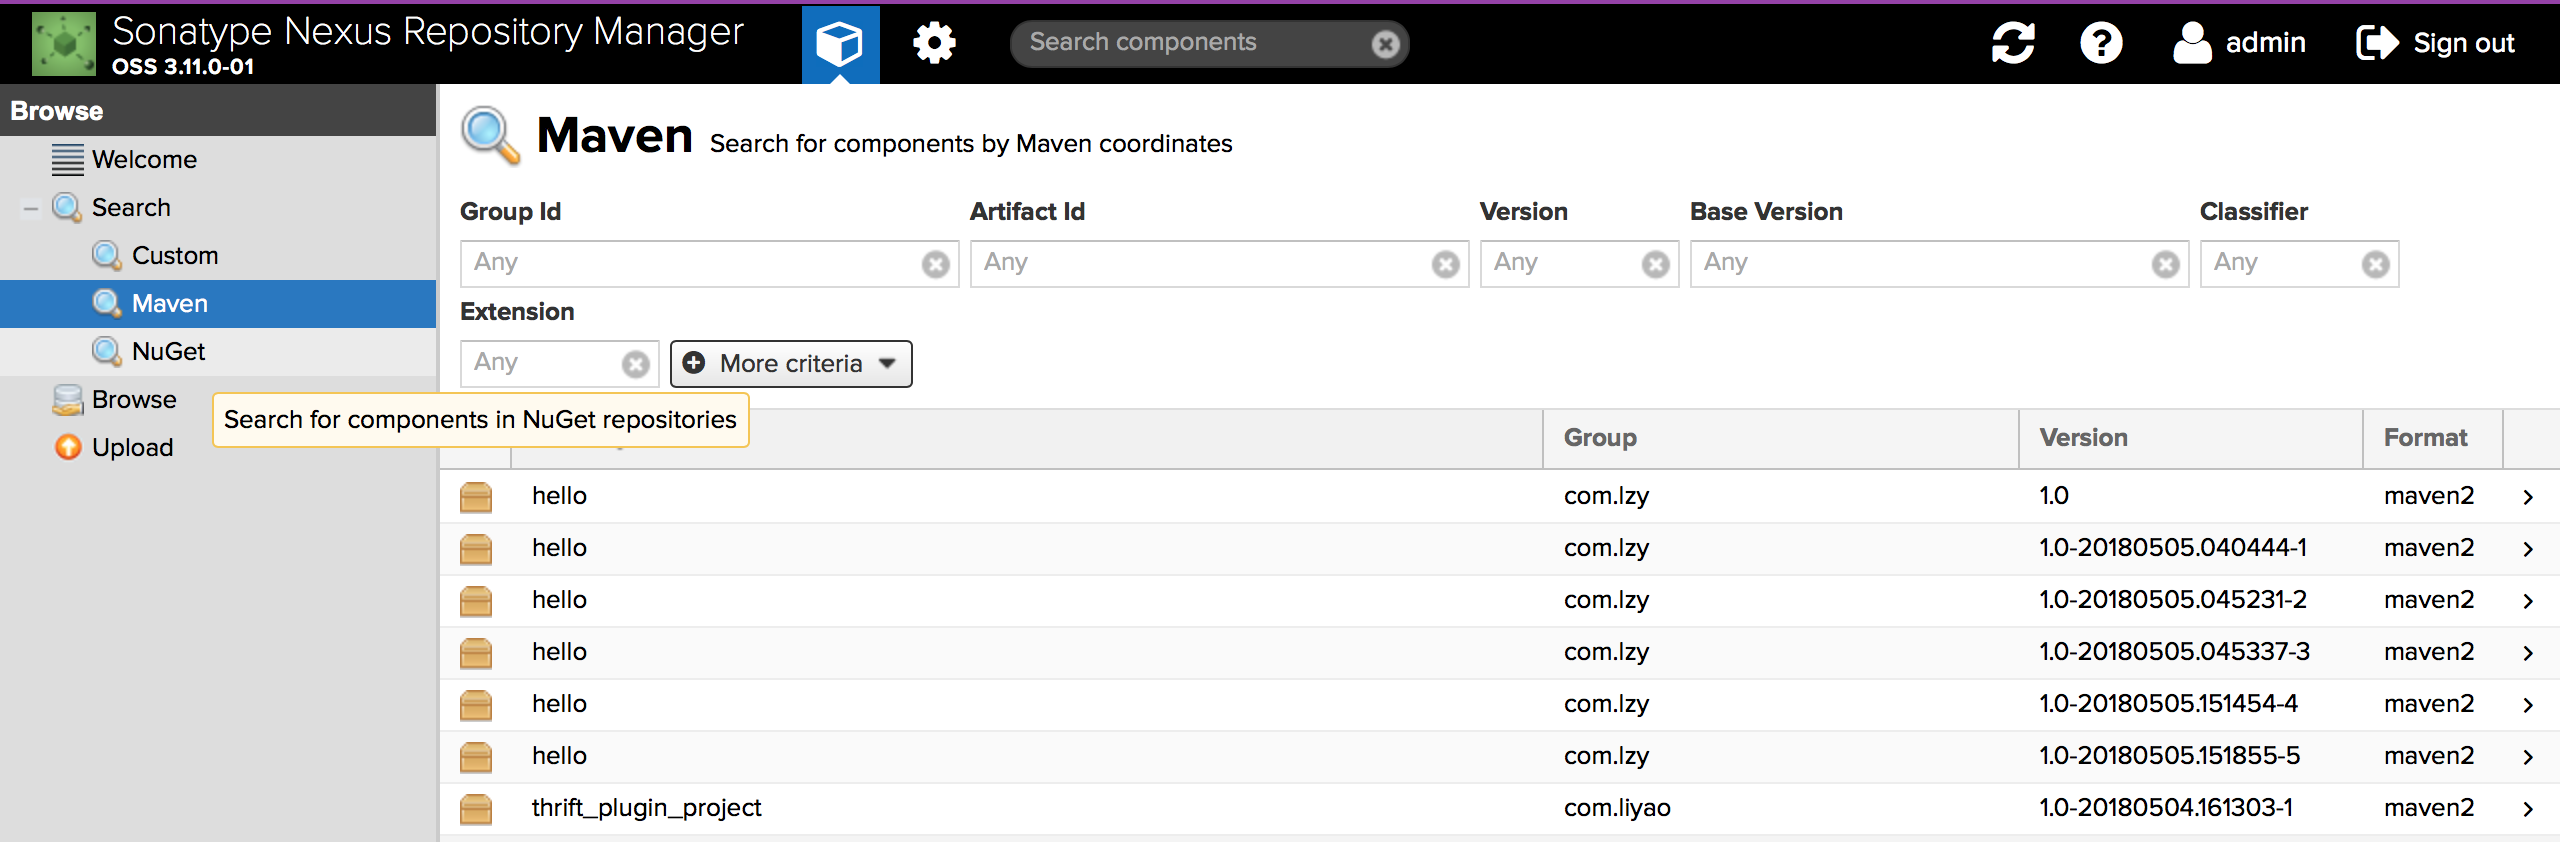Click the Browse database icon in sidebar
The image size is (2560, 842).
pos(68,400)
